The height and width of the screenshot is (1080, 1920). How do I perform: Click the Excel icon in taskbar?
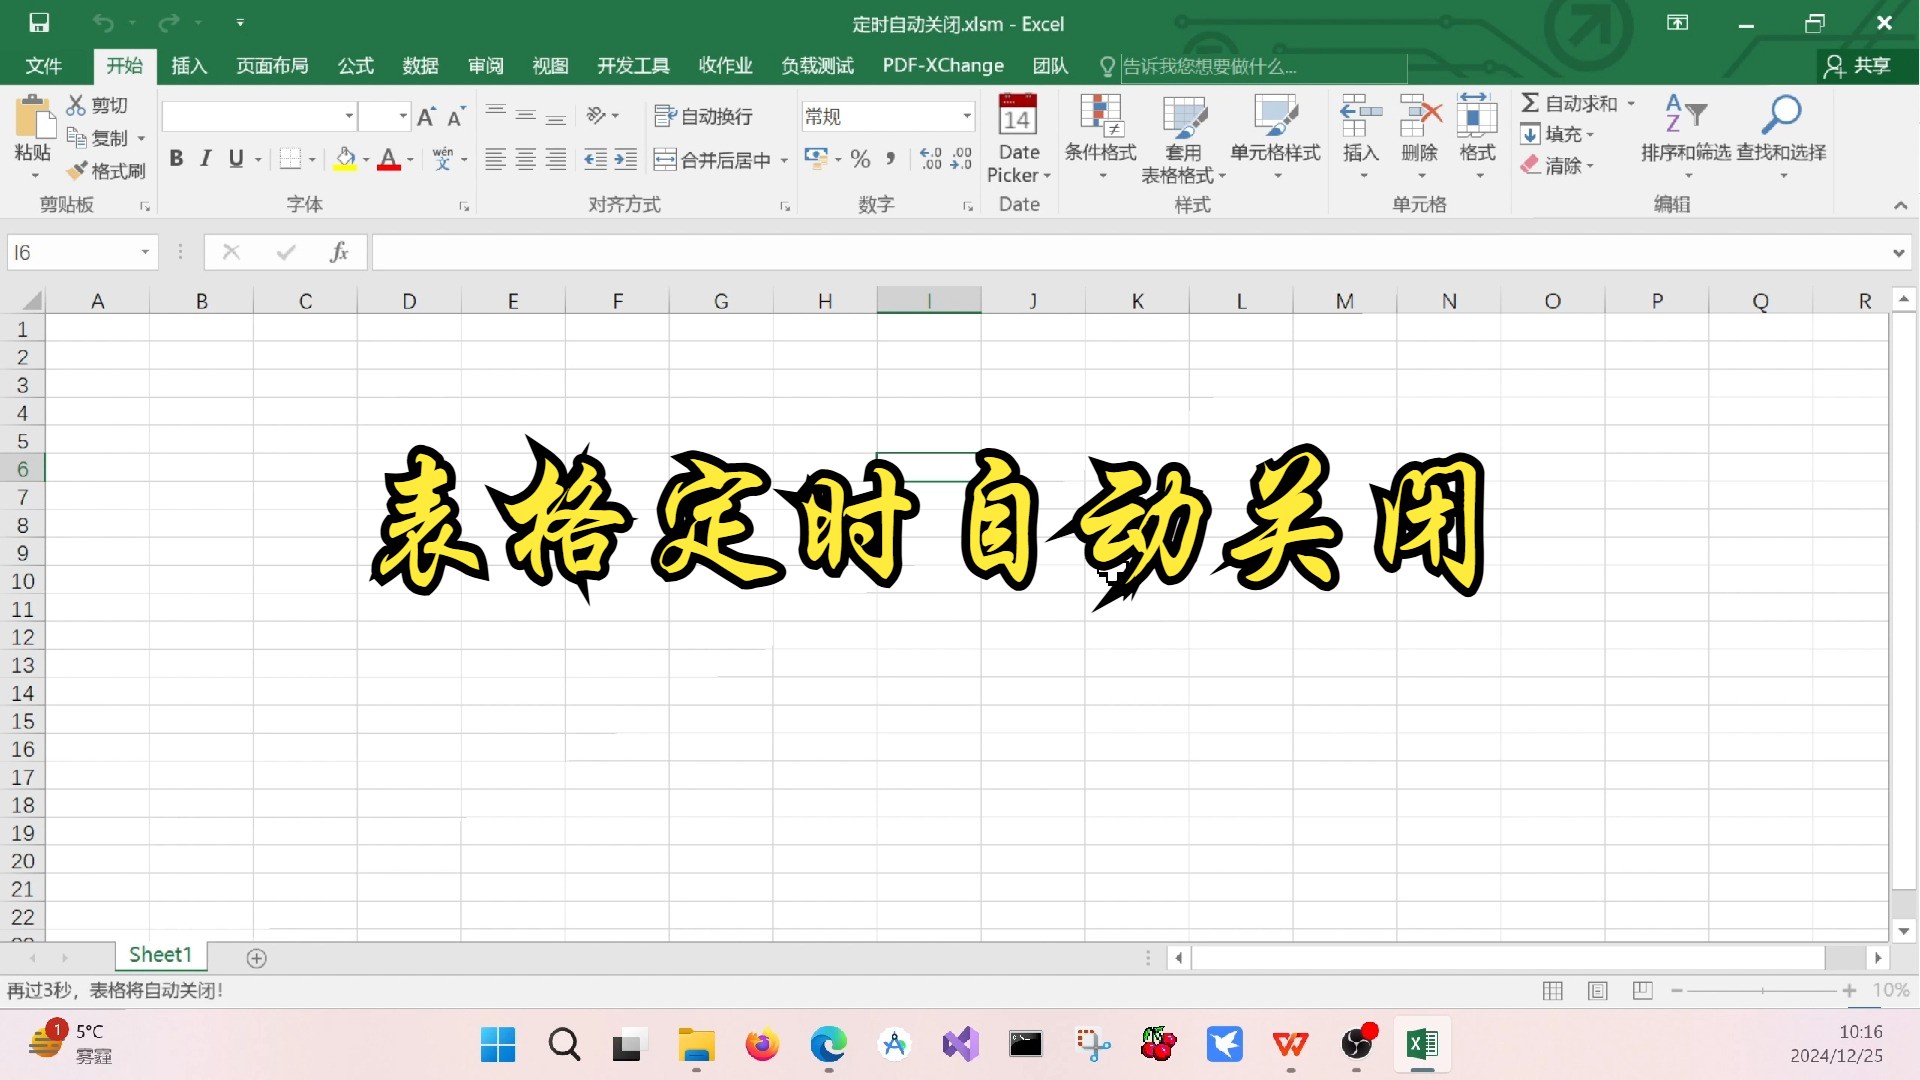tap(1421, 1045)
